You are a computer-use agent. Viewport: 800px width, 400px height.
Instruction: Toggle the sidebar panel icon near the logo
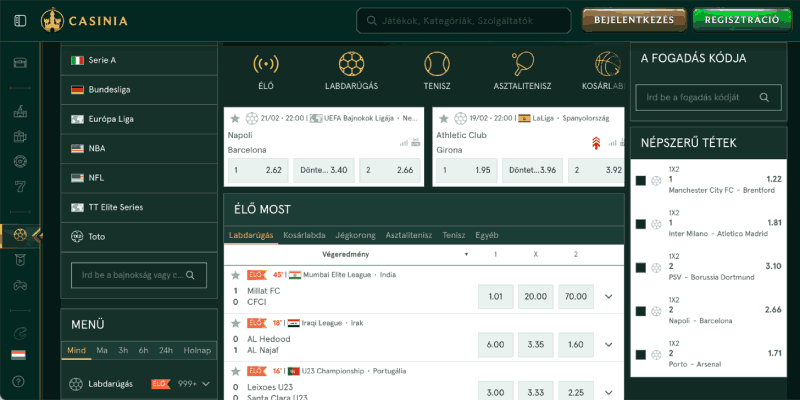pyautogui.click(x=20, y=21)
